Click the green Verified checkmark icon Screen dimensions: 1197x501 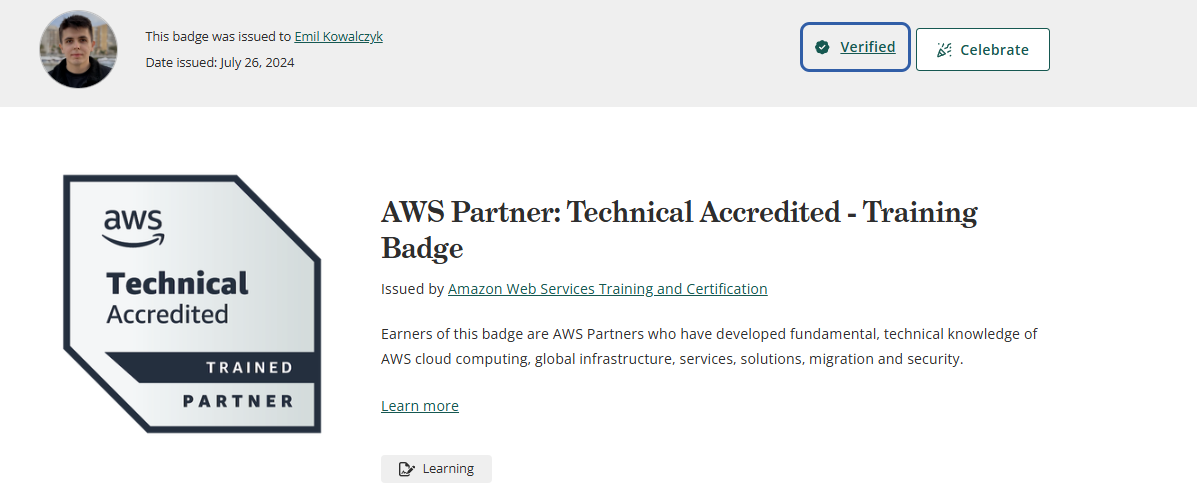[x=822, y=47]
